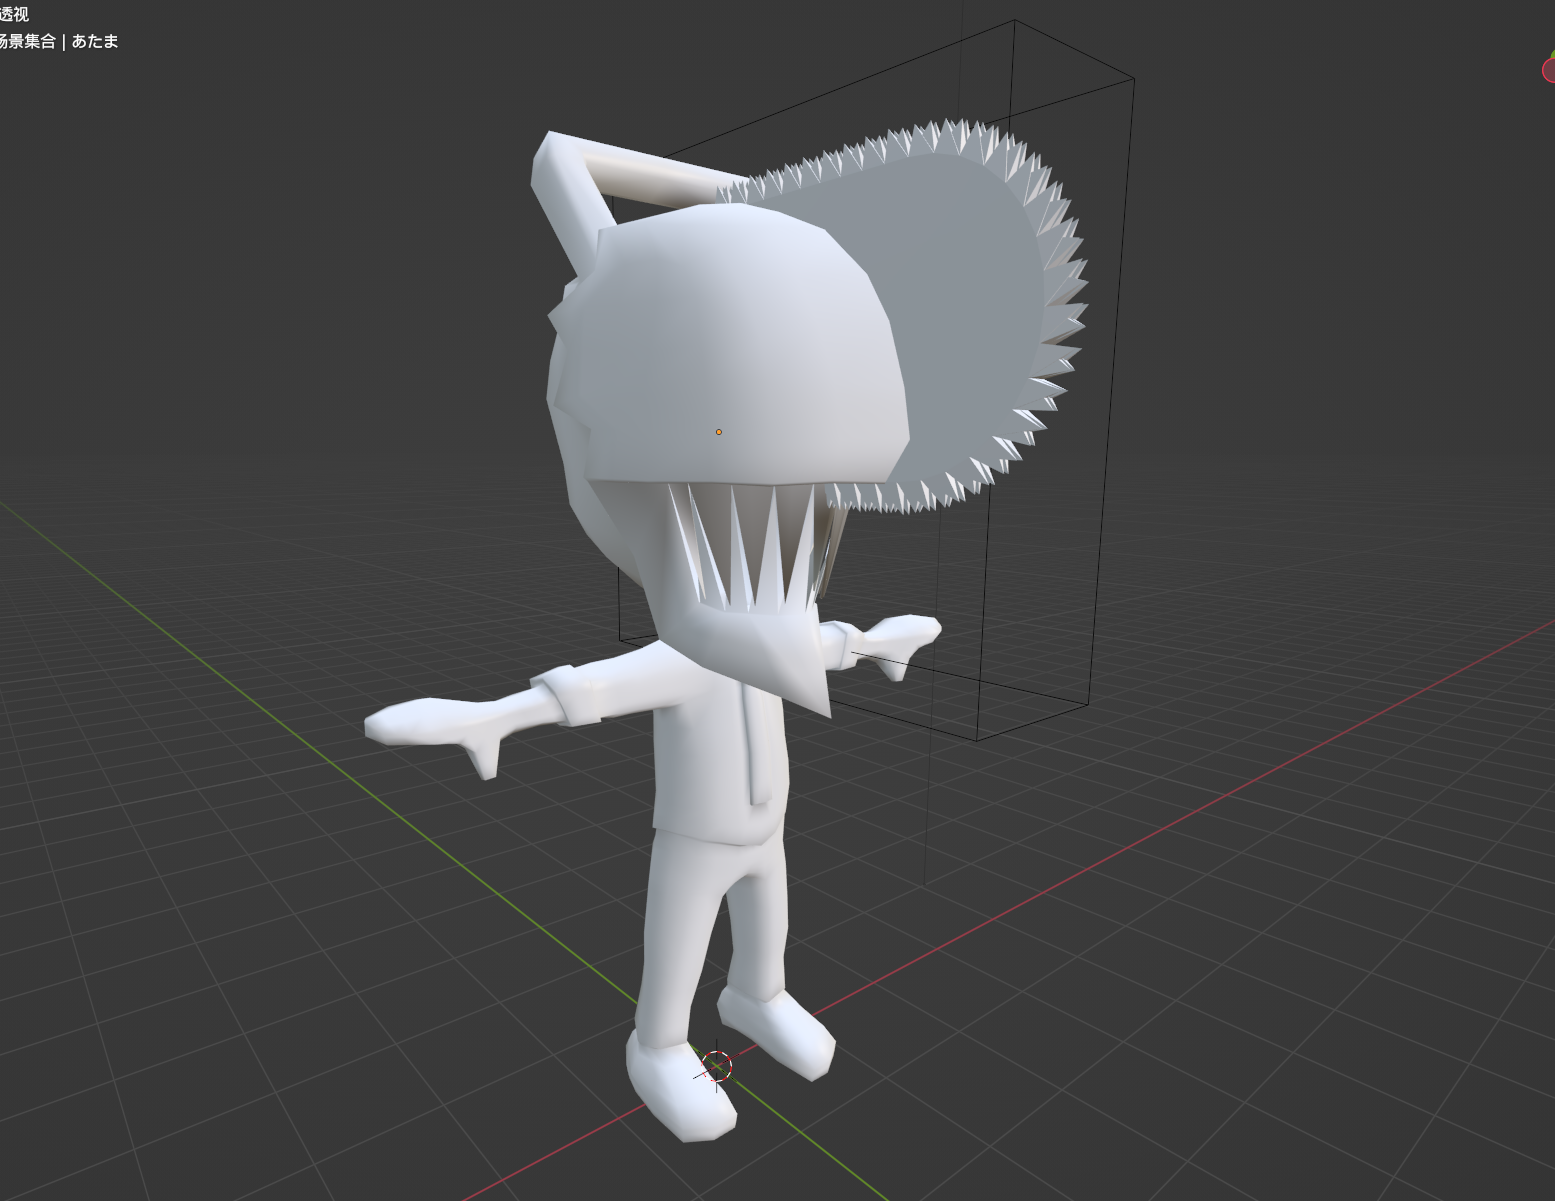The image size is (1555, 1201).
Task: Click the 透视 perspective view label
Action: coord(14,15)
